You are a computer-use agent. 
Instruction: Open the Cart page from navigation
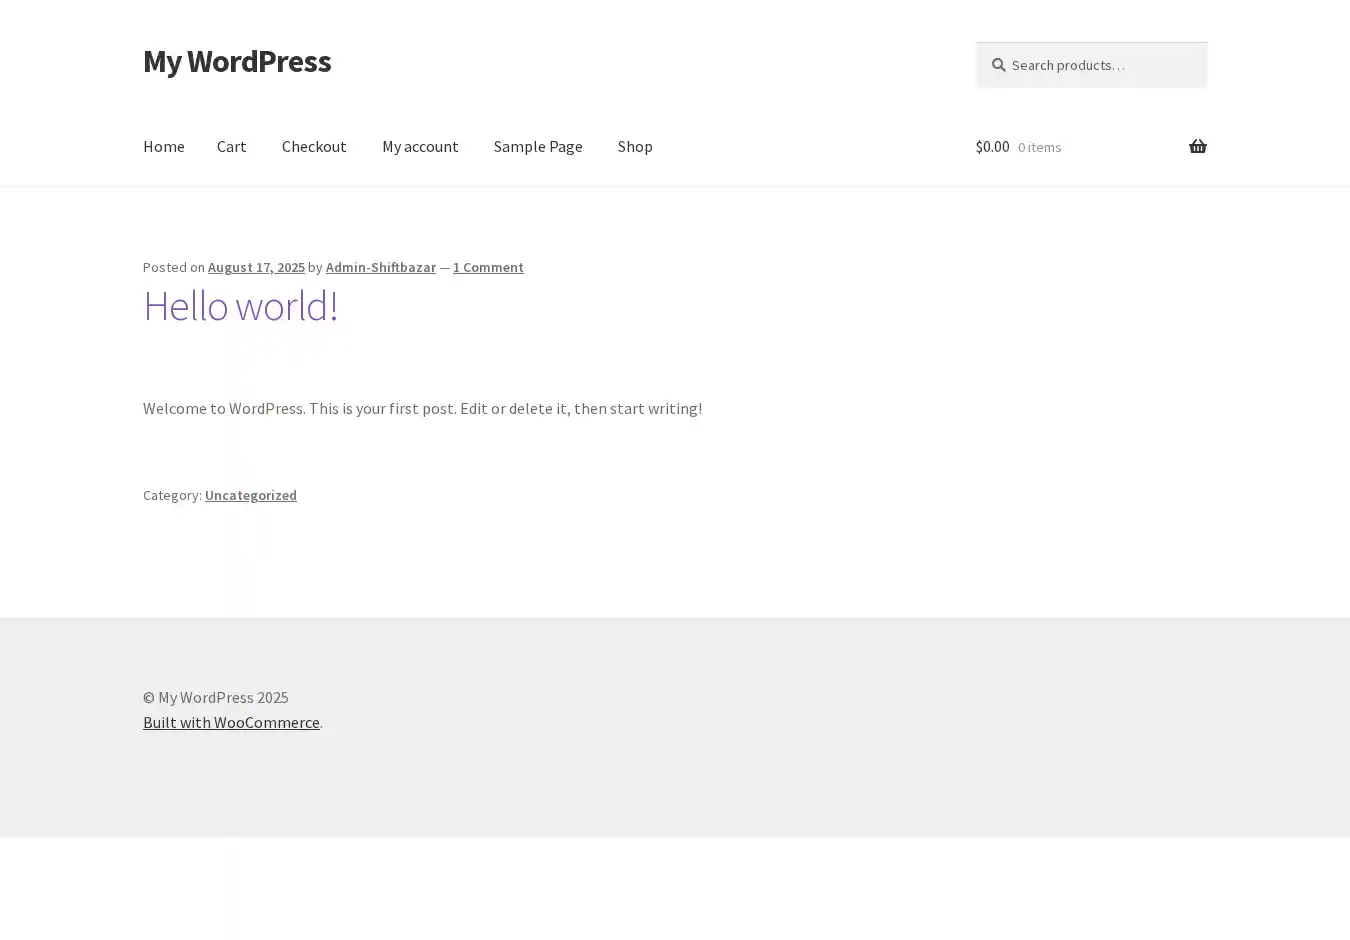click(x=231, y=146)
